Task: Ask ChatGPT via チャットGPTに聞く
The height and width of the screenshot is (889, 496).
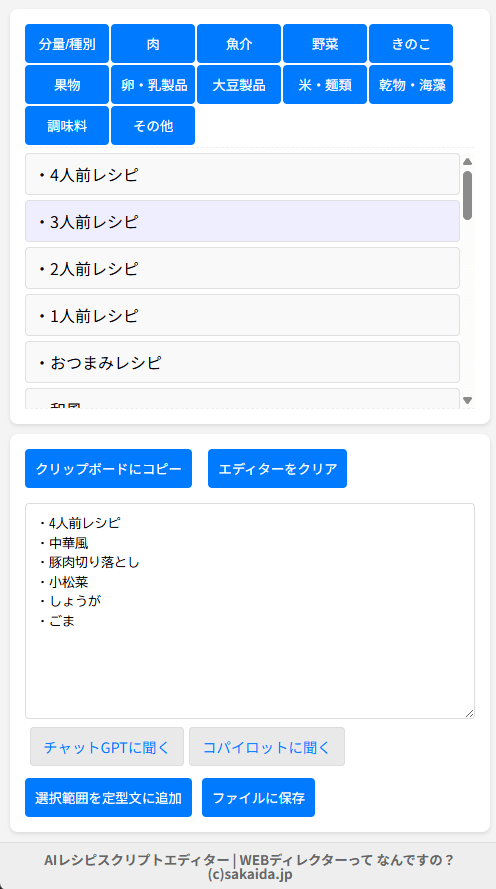Action: [107, 747]
